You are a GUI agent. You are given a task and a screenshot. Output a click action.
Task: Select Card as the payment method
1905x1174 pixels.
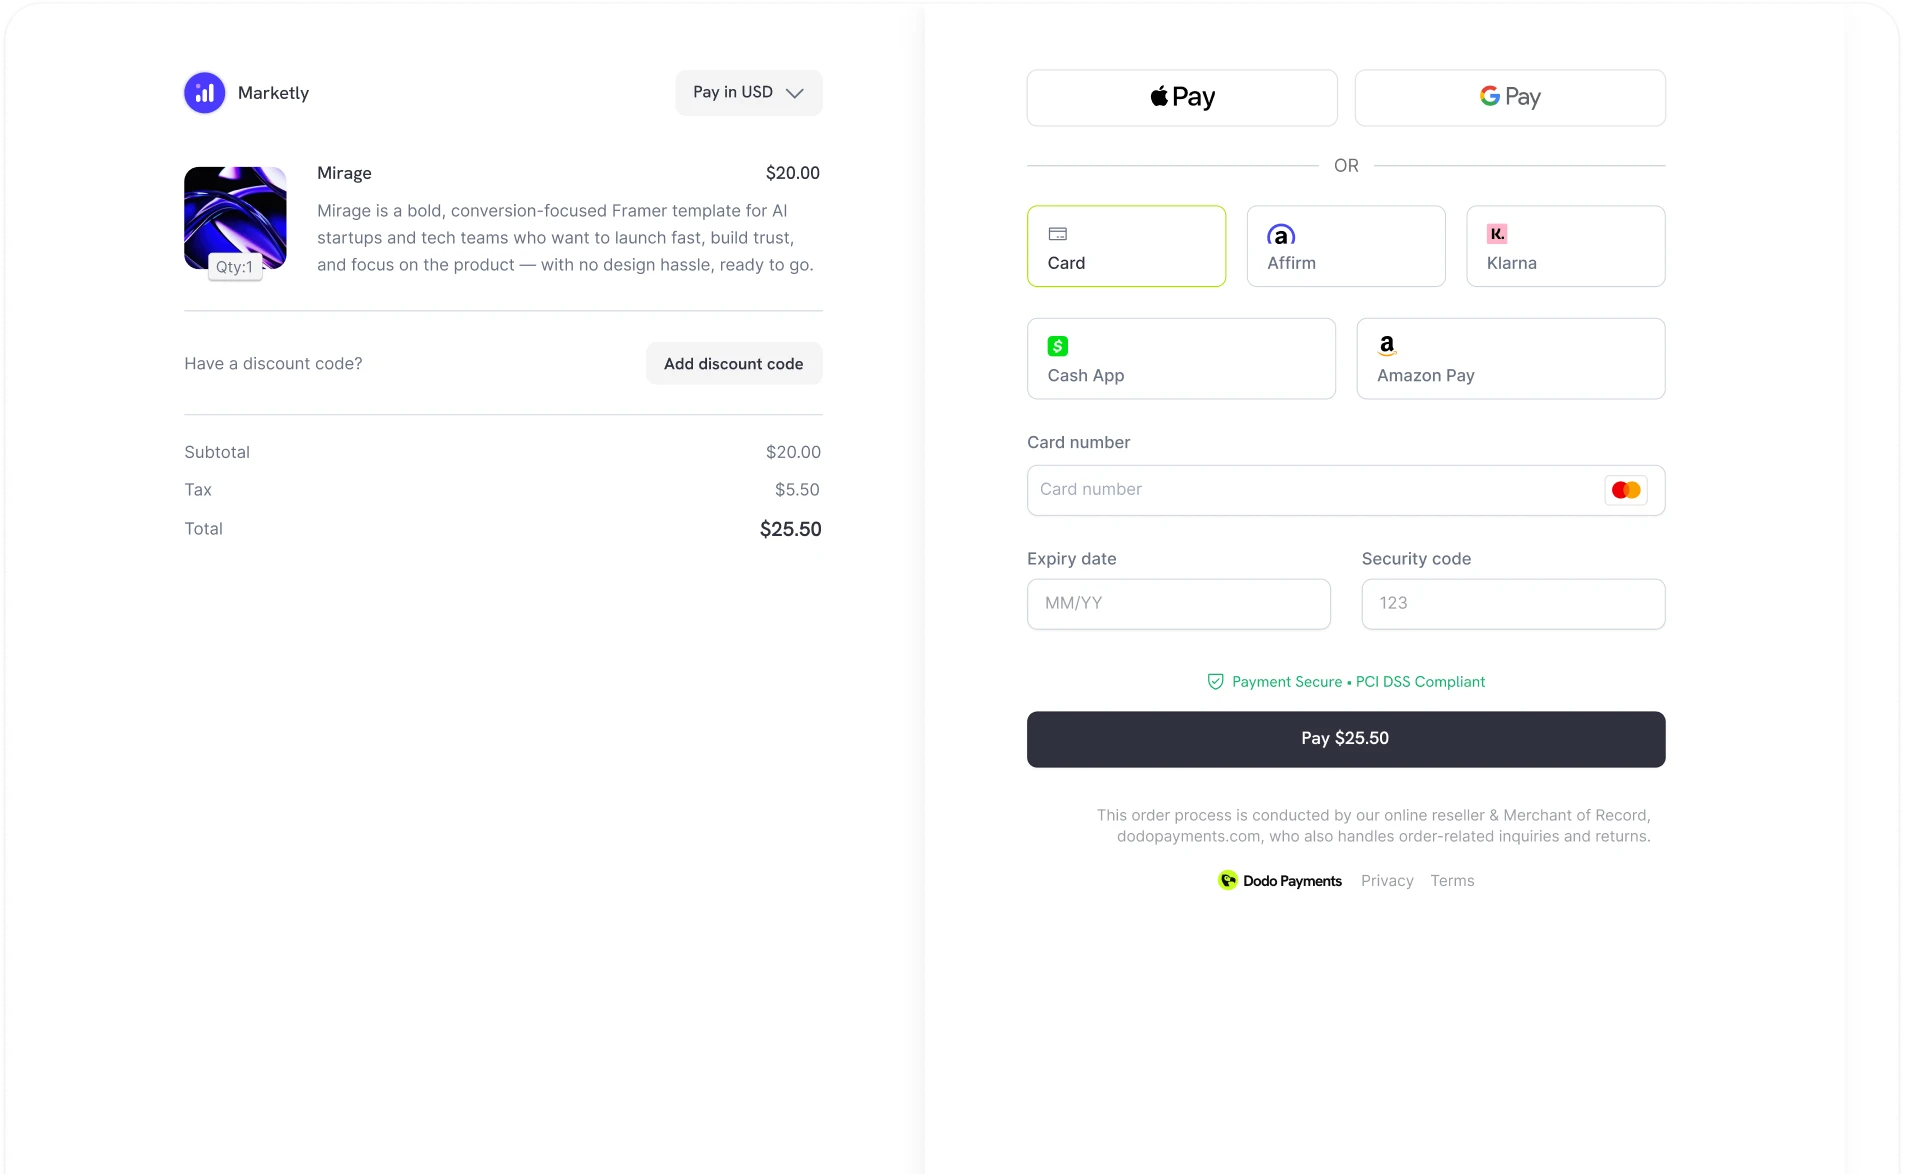(1126, 246)
